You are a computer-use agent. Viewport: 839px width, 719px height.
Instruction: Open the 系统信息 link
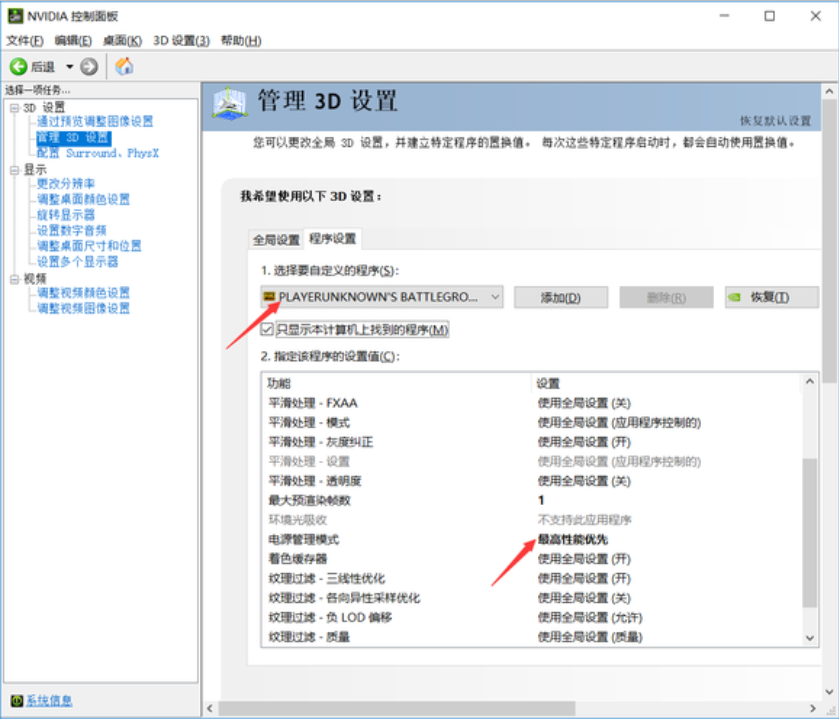click(49, 700)
